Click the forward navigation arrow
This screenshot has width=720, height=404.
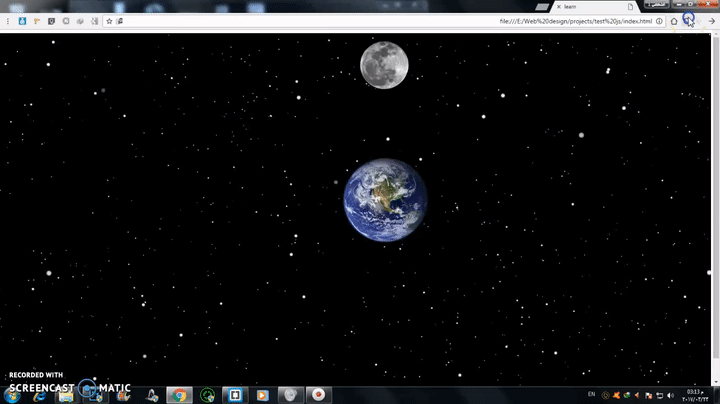point(712,20)
